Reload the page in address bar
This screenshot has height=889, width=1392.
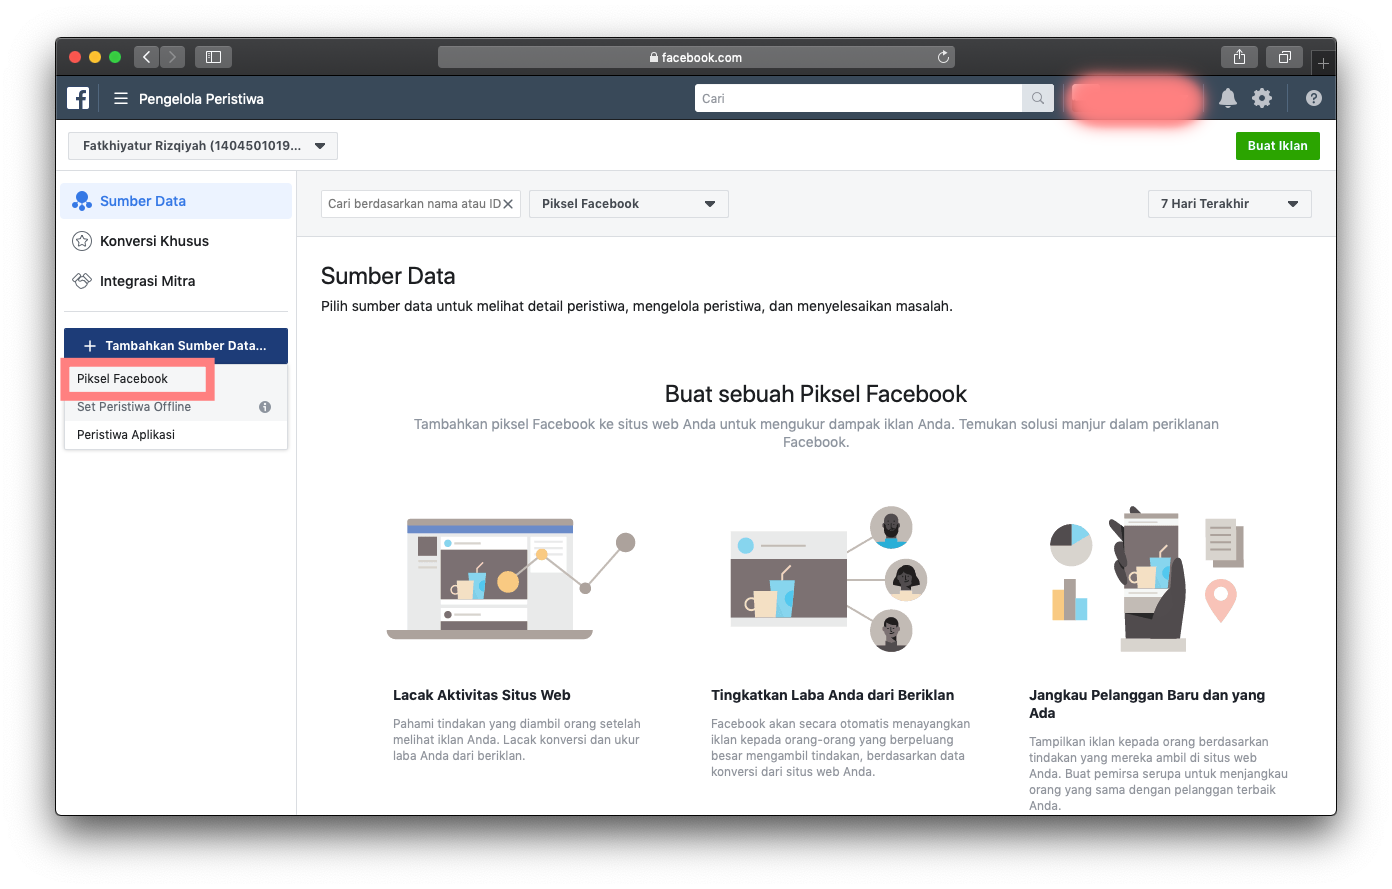[x=943, y=57]
